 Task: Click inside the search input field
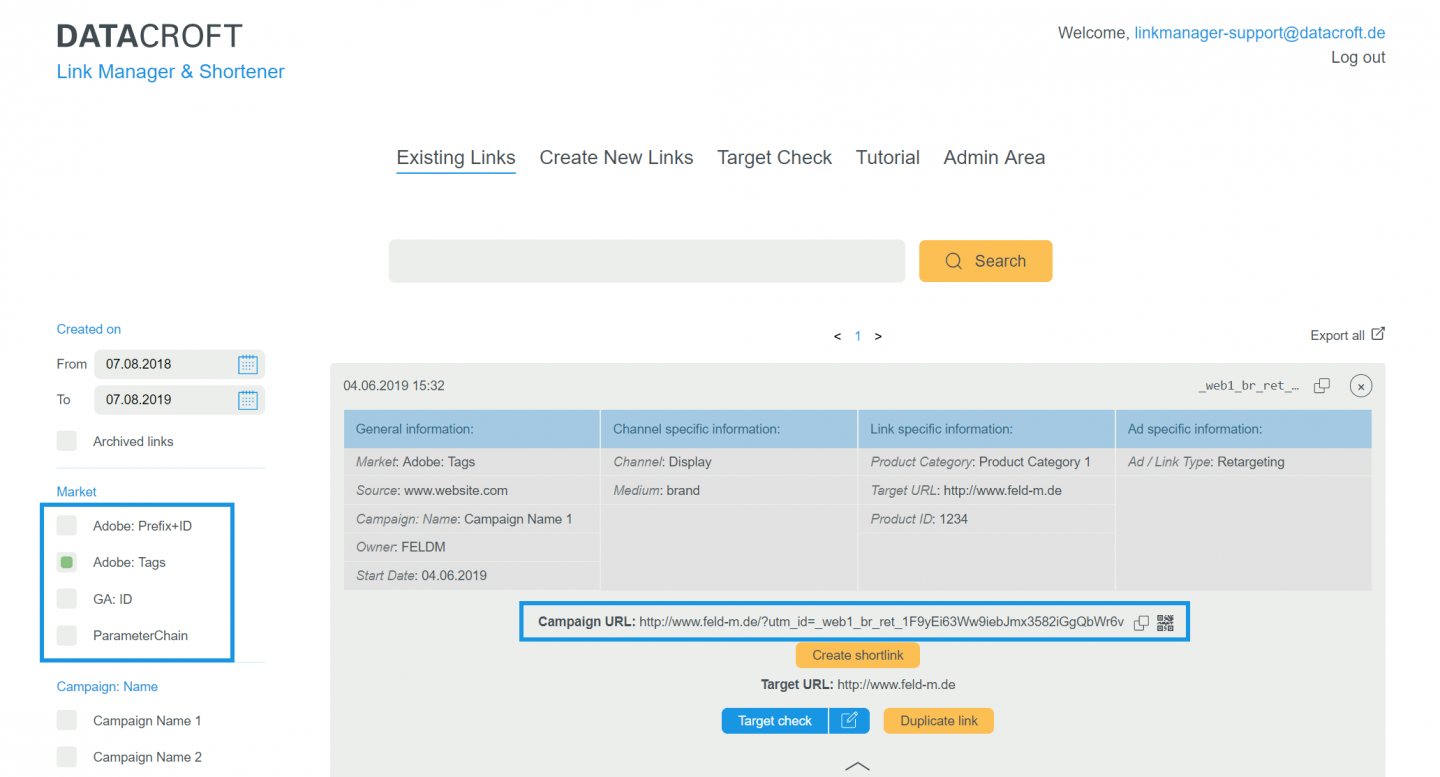coord(647,260)
